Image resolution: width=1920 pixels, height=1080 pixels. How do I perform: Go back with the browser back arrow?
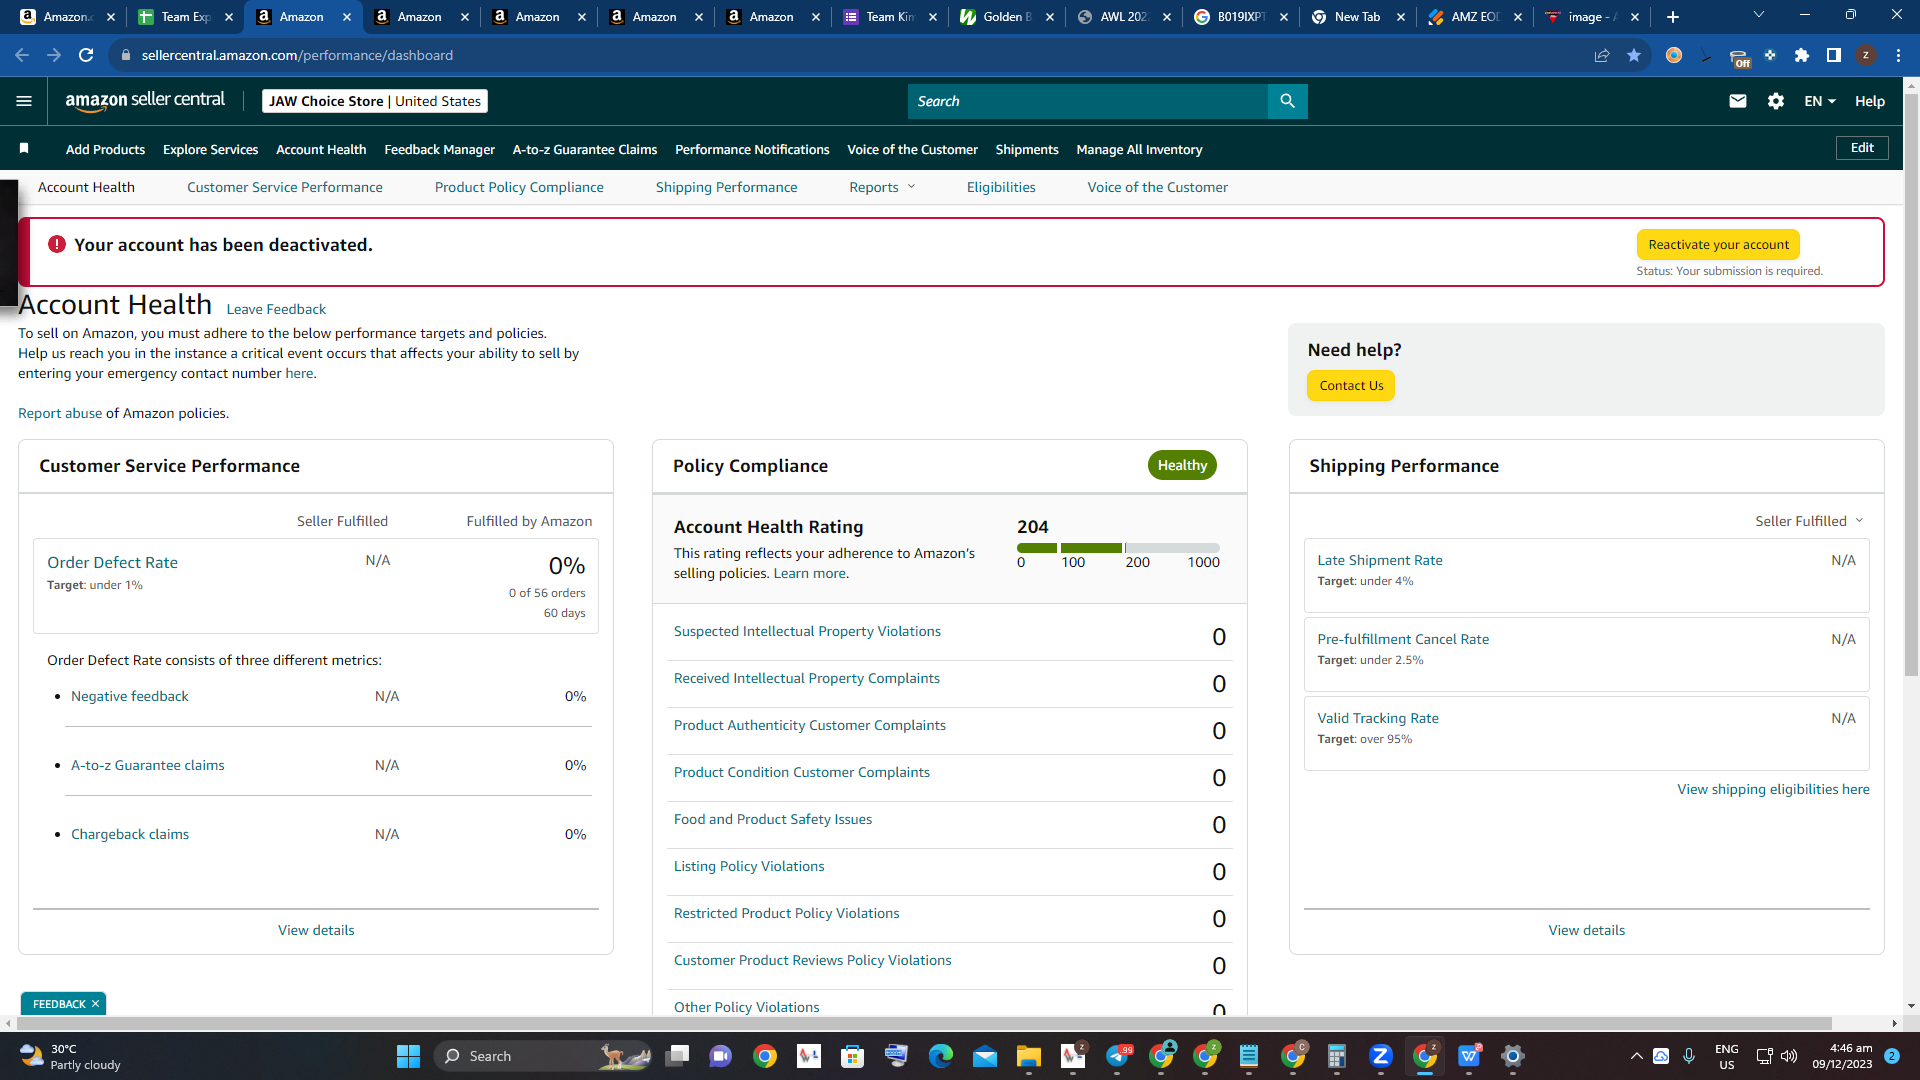[22, 55]
